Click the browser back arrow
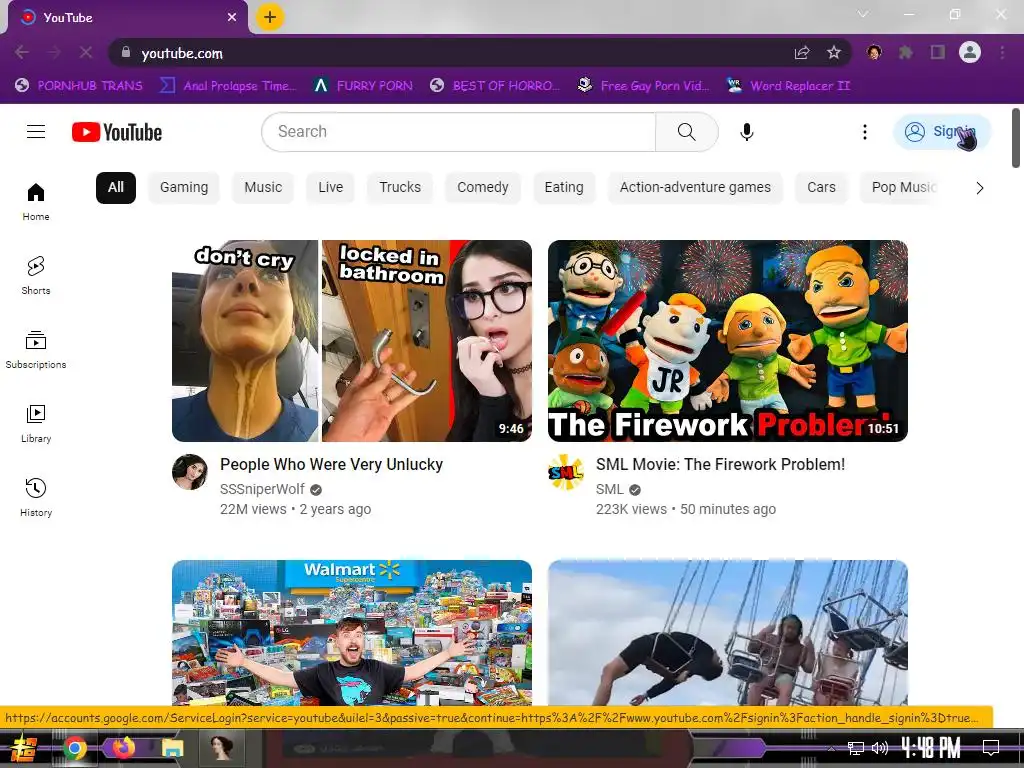This screenshot has width=1024, height=768. (22, 52)
